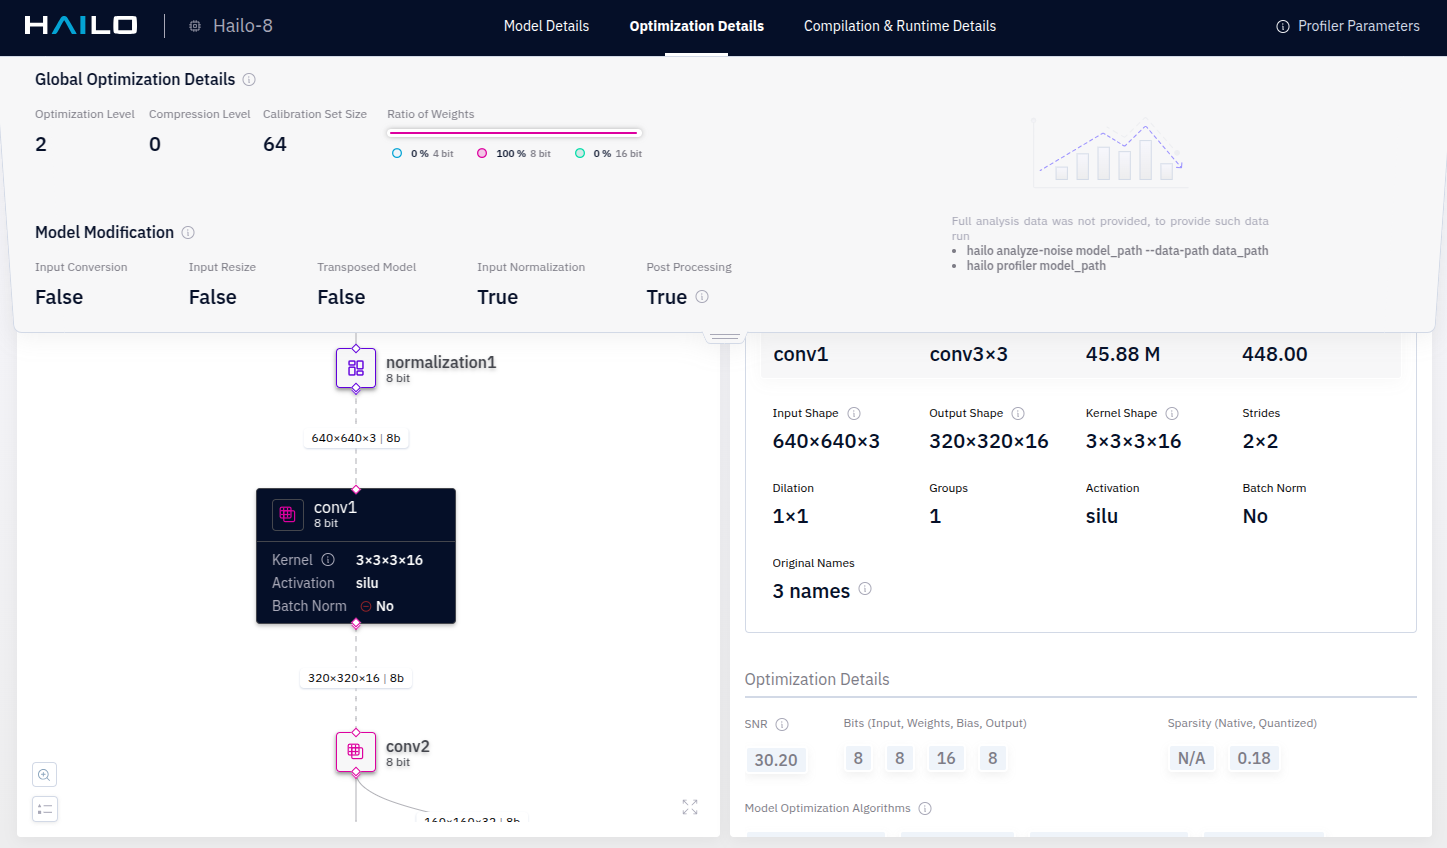Screen dimensions: 1447x848
Task: Click the zoom-in magnifier icon on graph
Action: (44, 775)
